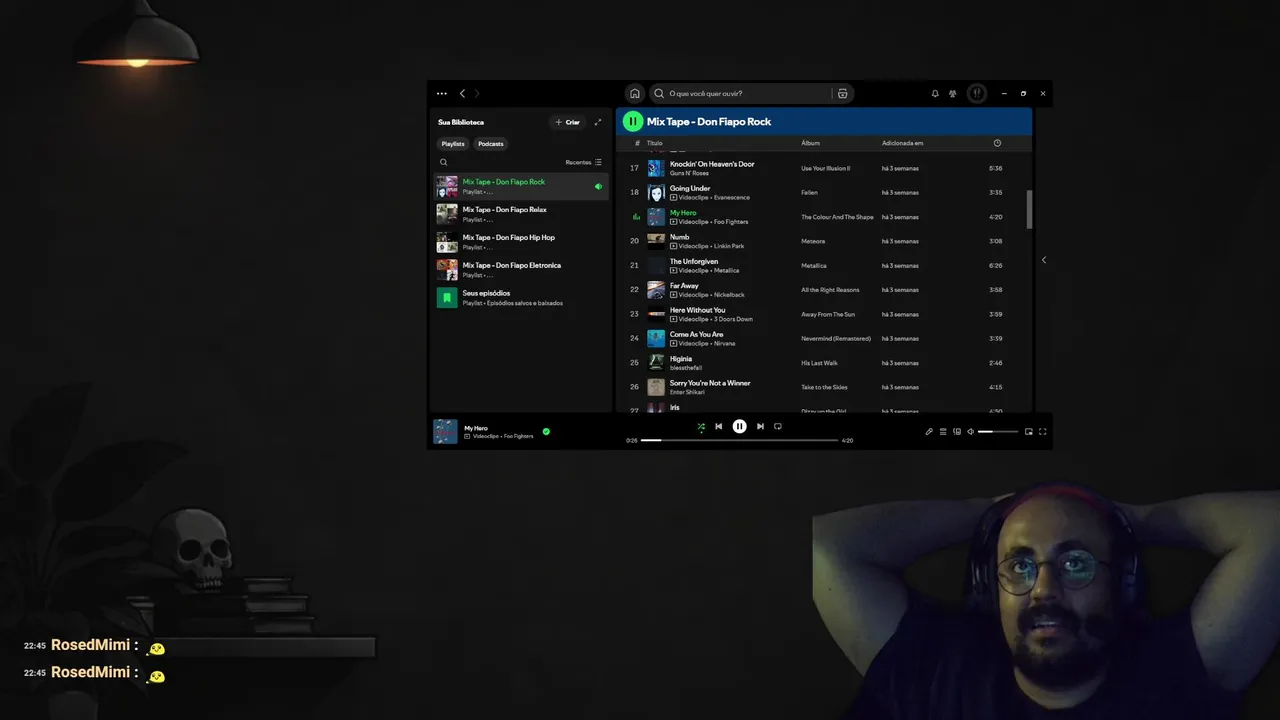Expand Sua Biblioteca with the arrows icon
This screenshot has width=1280, height=720.
pyautogui.click(x=598, y=122)
